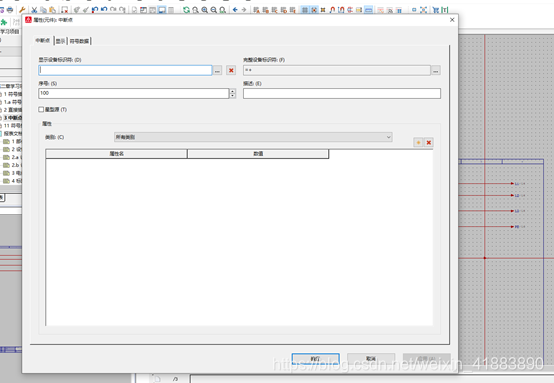The height and width of the screenshot is (383, 554).
Task: Click the 应用 Apply button
Action: [426, 359]
